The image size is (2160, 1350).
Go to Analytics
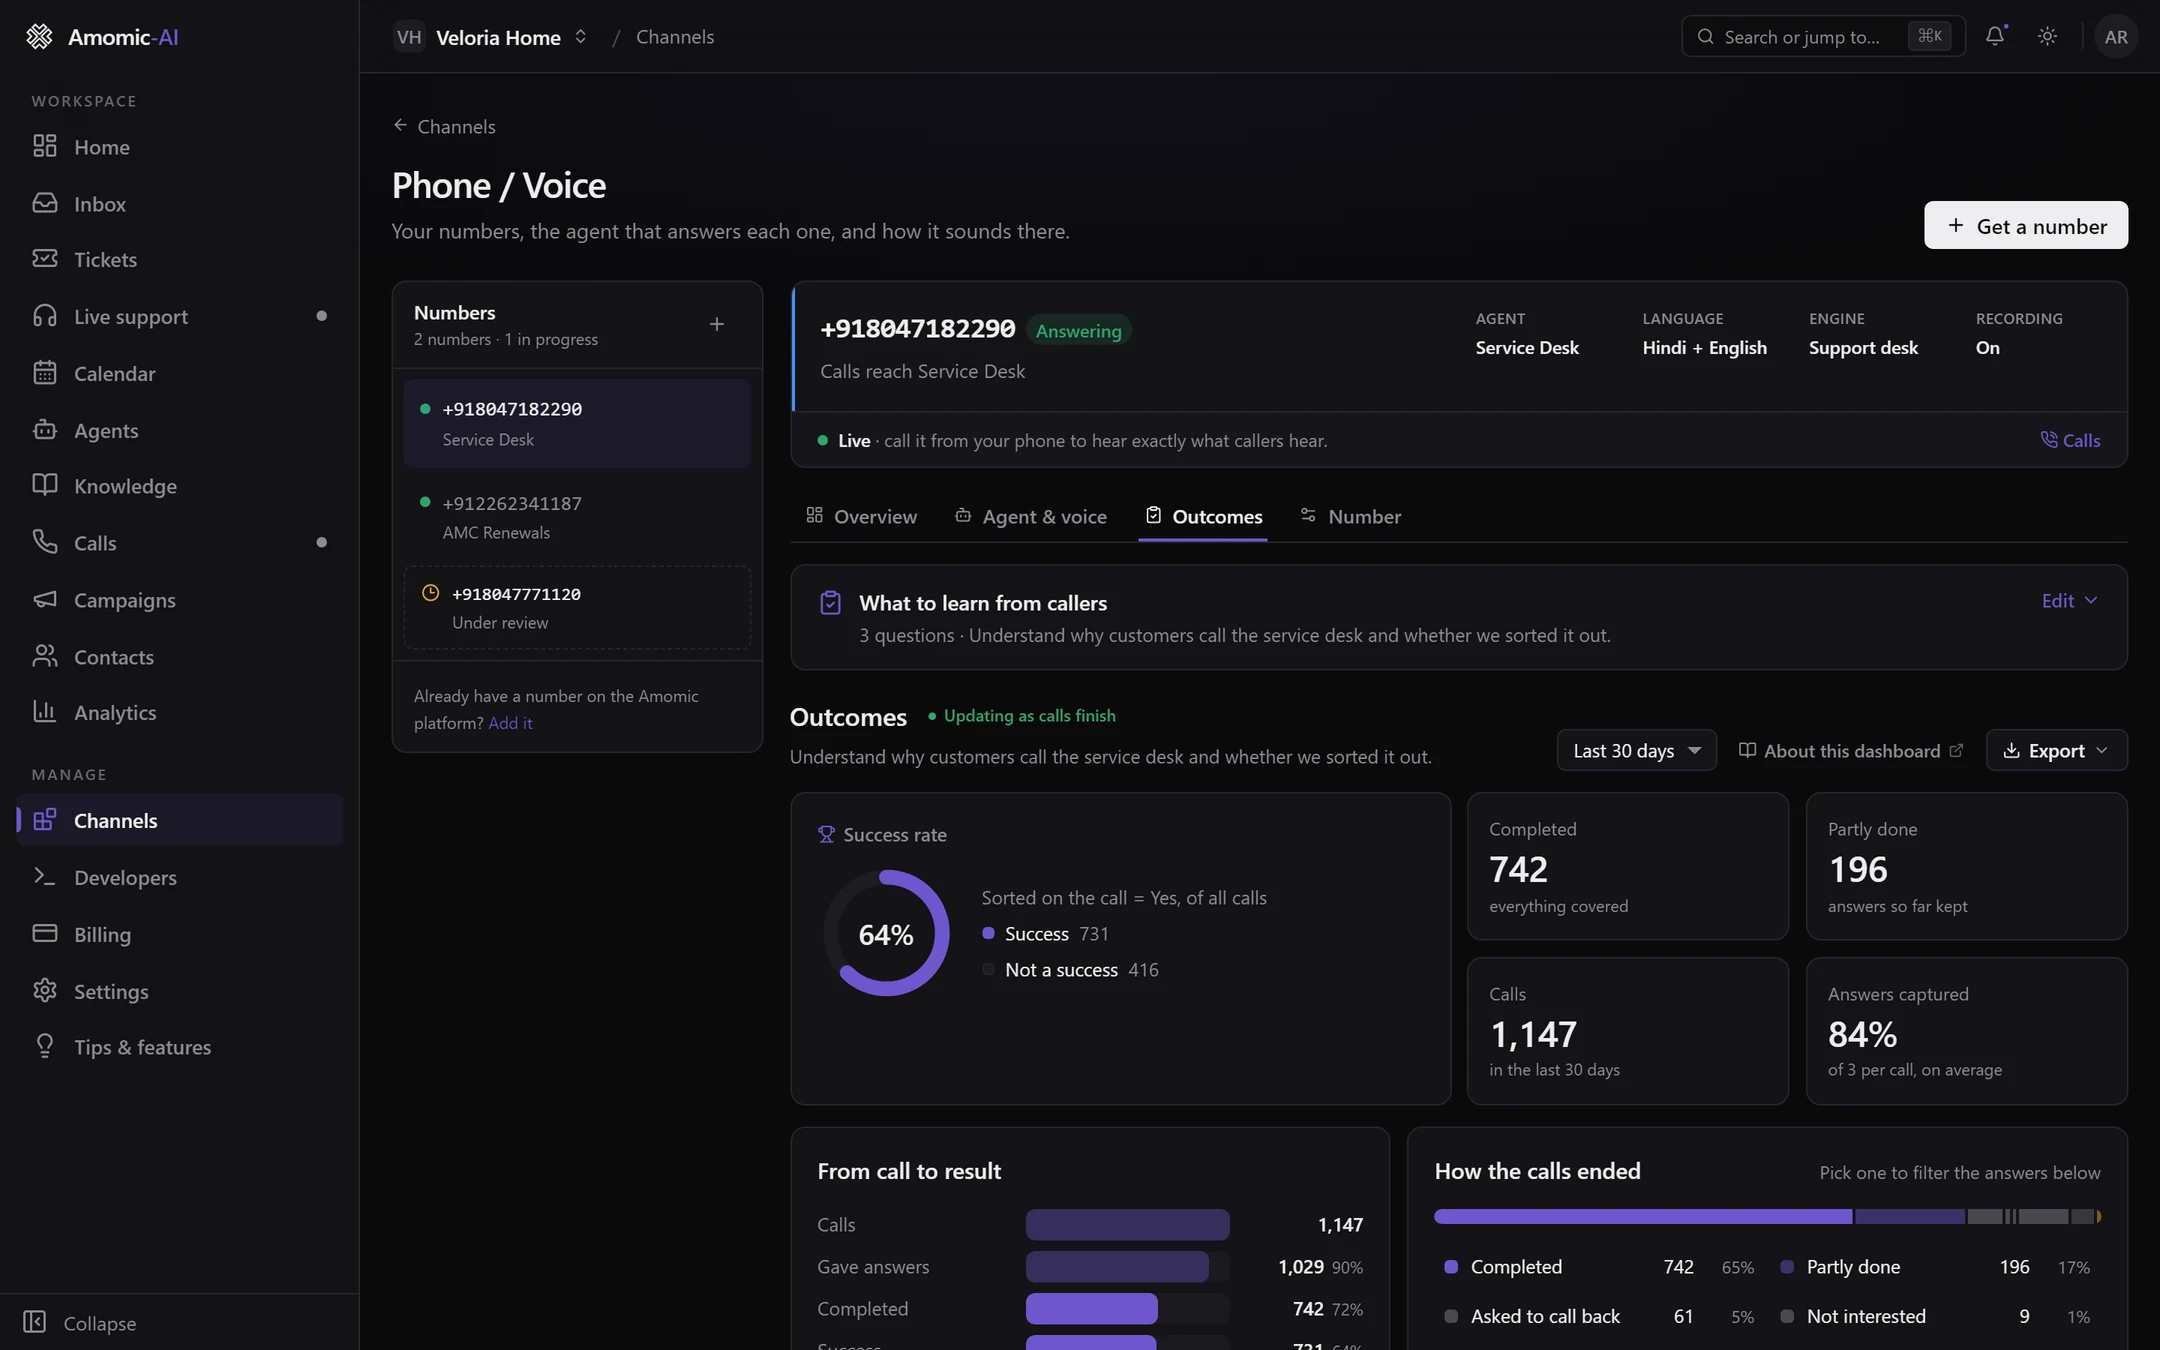[180, 713]
